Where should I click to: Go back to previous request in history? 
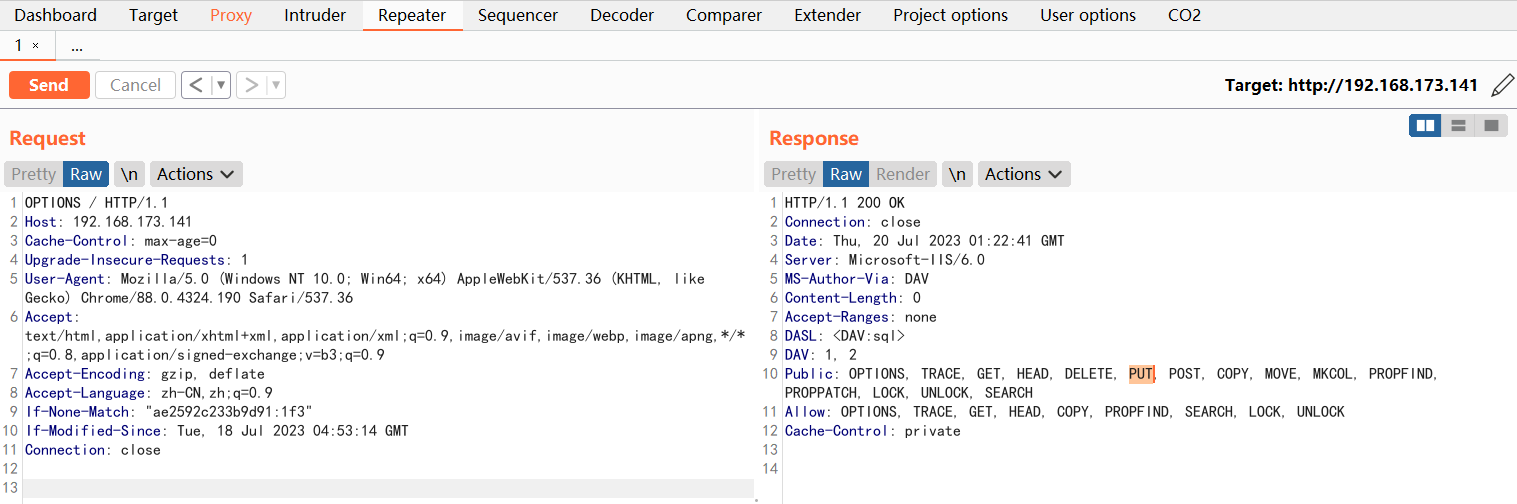196,85
